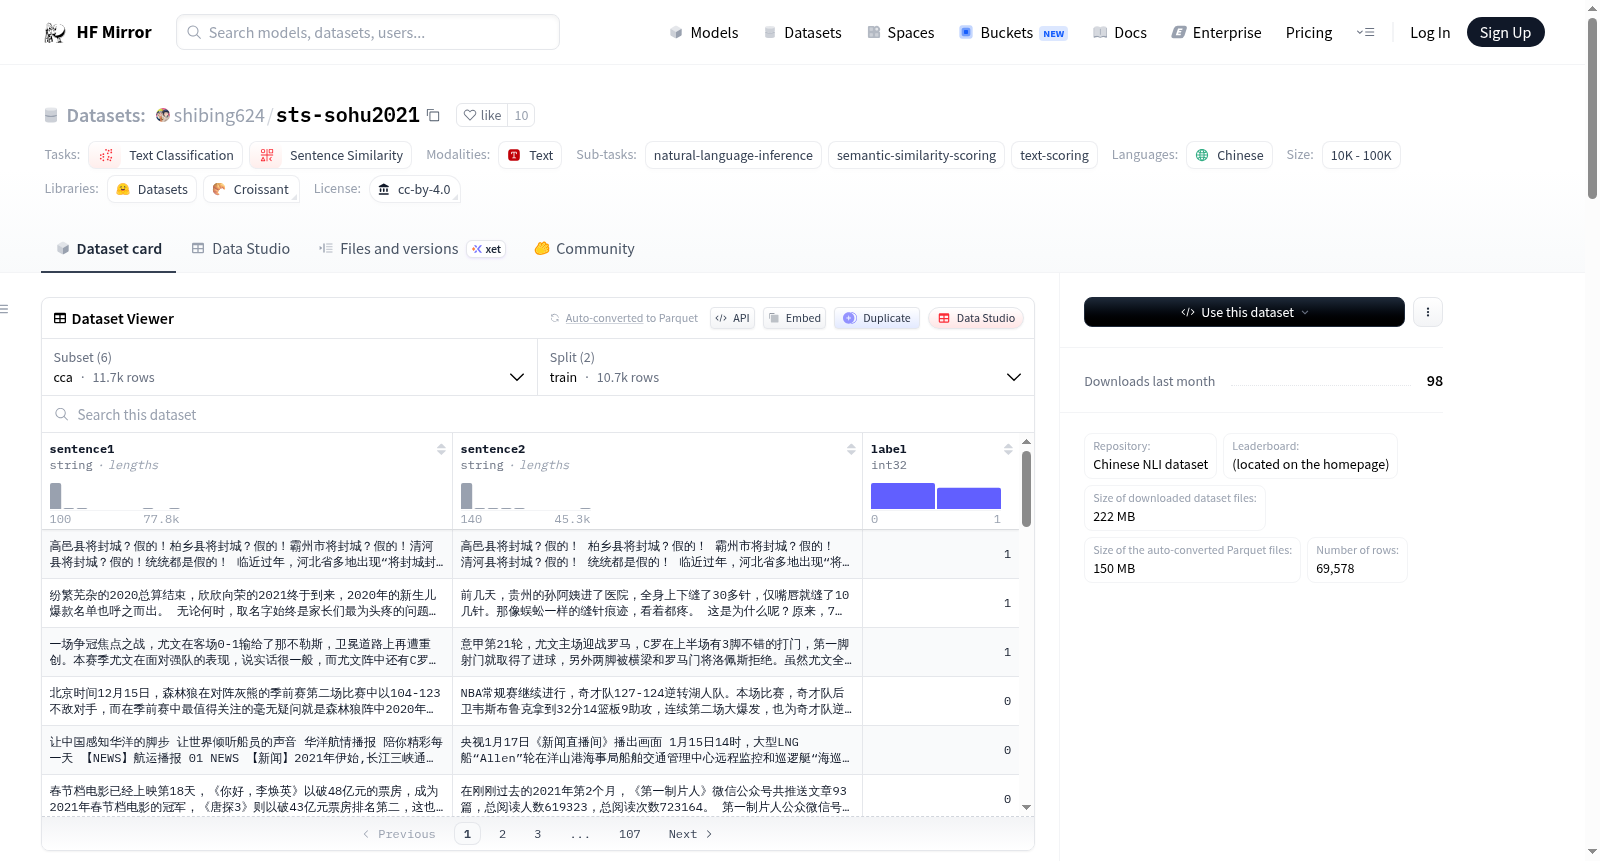This screenshot has height=861, width=1600.
Task: Click the Dataset Viewer table icon
Action: [x=60, y=318]
